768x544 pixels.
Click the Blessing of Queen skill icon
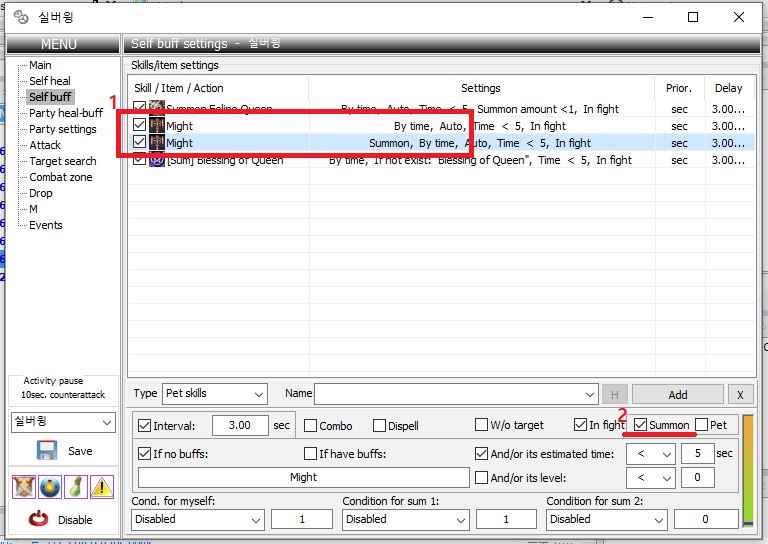(157, 160)
